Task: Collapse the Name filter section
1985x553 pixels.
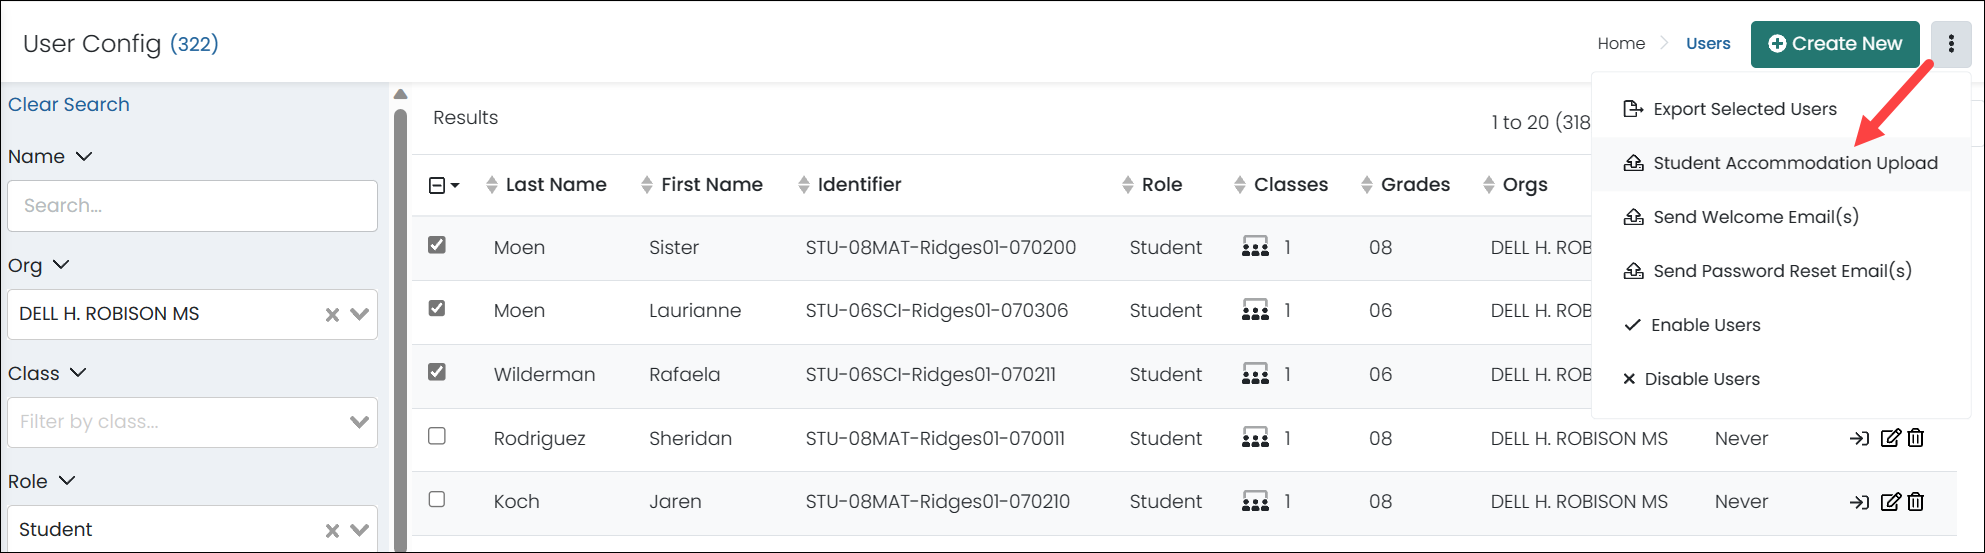Action: (84, 157)
